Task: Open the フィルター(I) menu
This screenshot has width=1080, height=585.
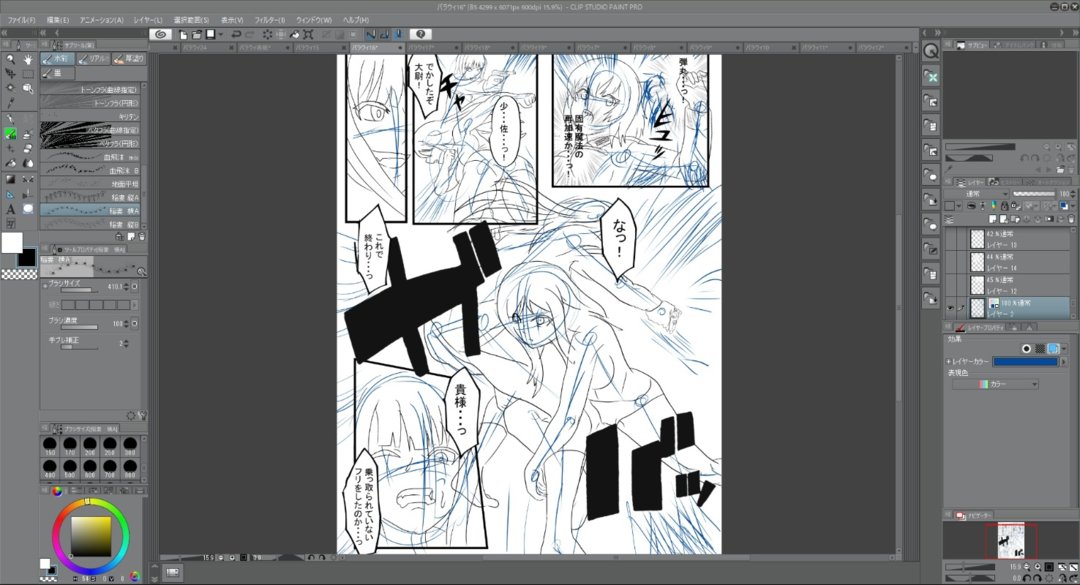Action: pos(269,20)
